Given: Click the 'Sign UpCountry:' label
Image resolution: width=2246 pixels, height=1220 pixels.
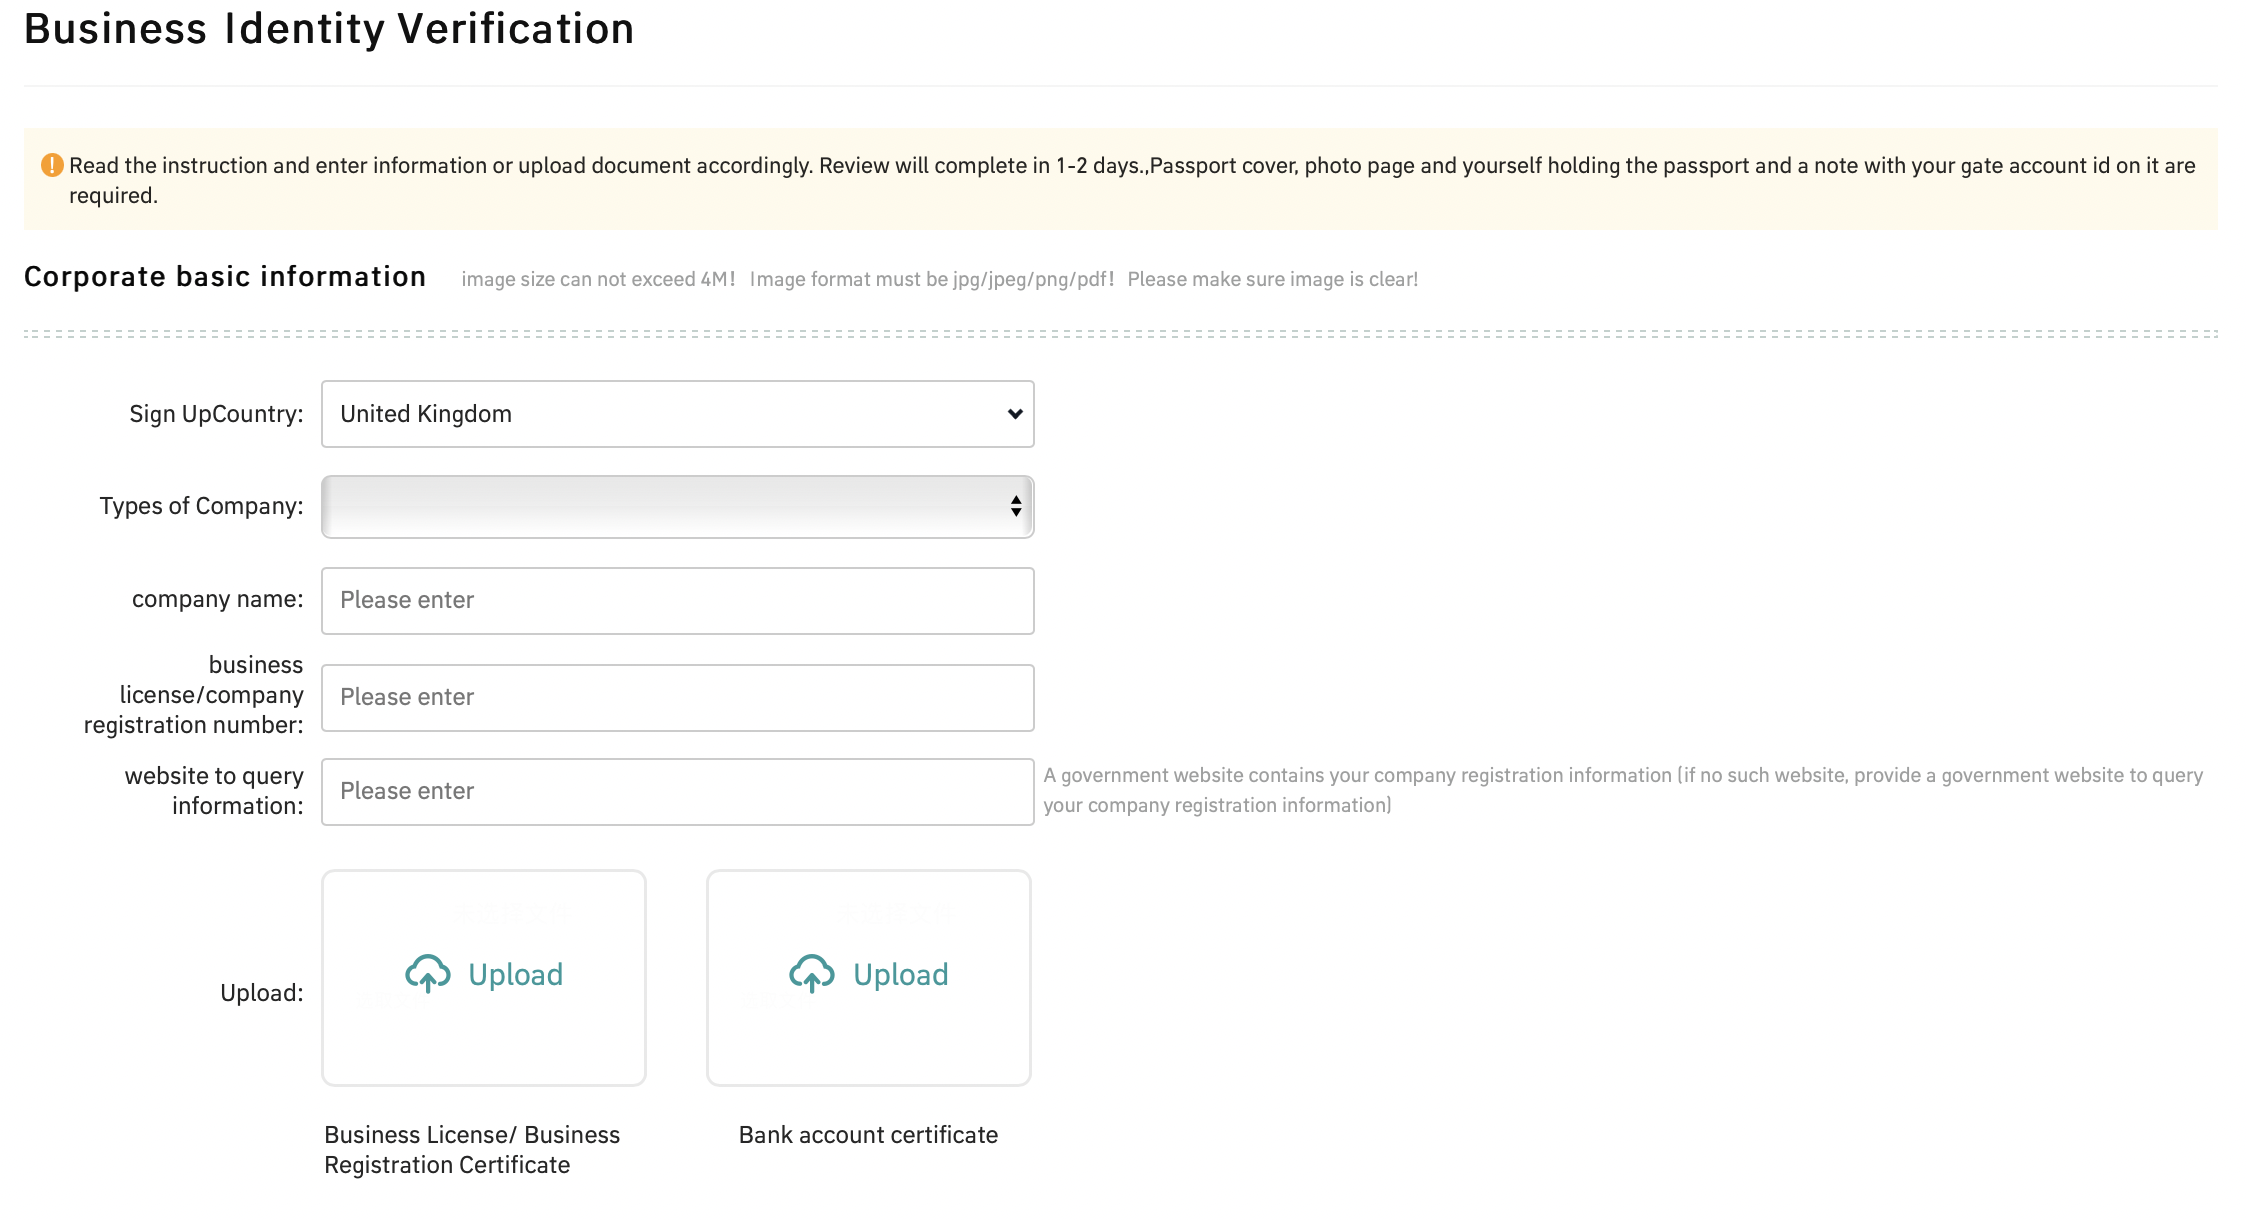Looking at the screenshot, I should click(x=216, y=414).
